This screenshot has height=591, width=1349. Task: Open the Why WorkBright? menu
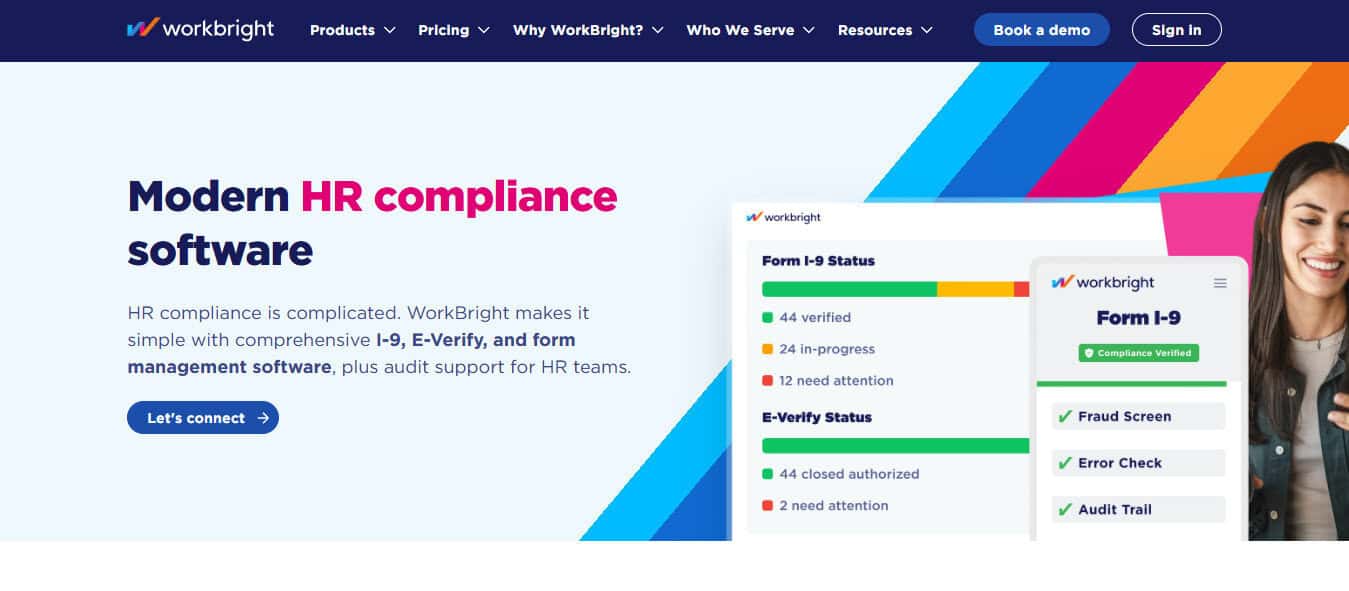pyautogui.click(x=588, y=30)
